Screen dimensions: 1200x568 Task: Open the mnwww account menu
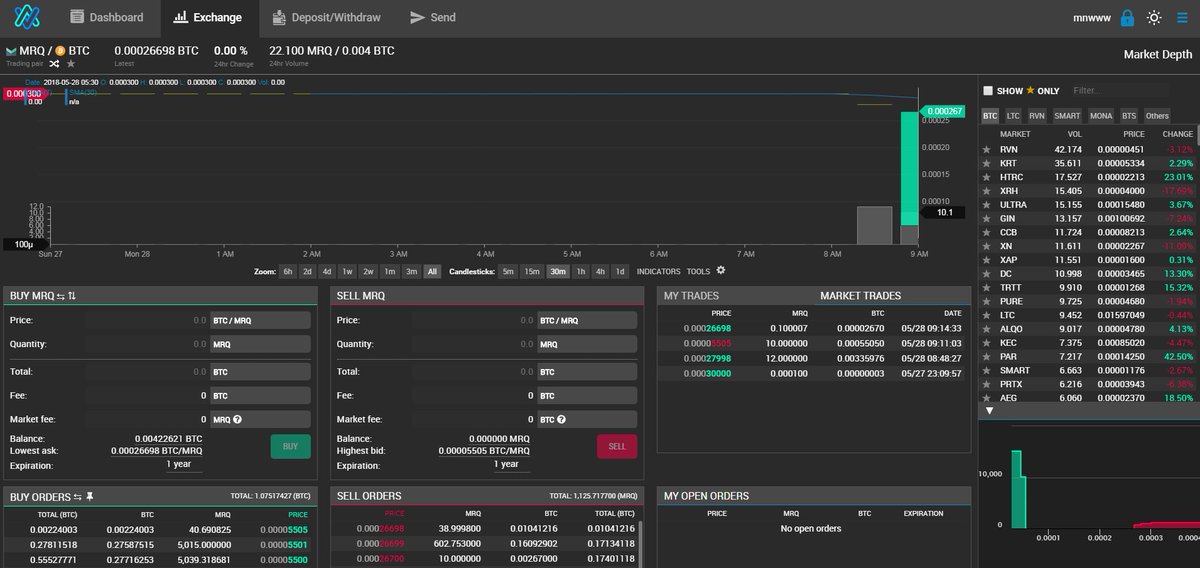tap(1092, 18)
